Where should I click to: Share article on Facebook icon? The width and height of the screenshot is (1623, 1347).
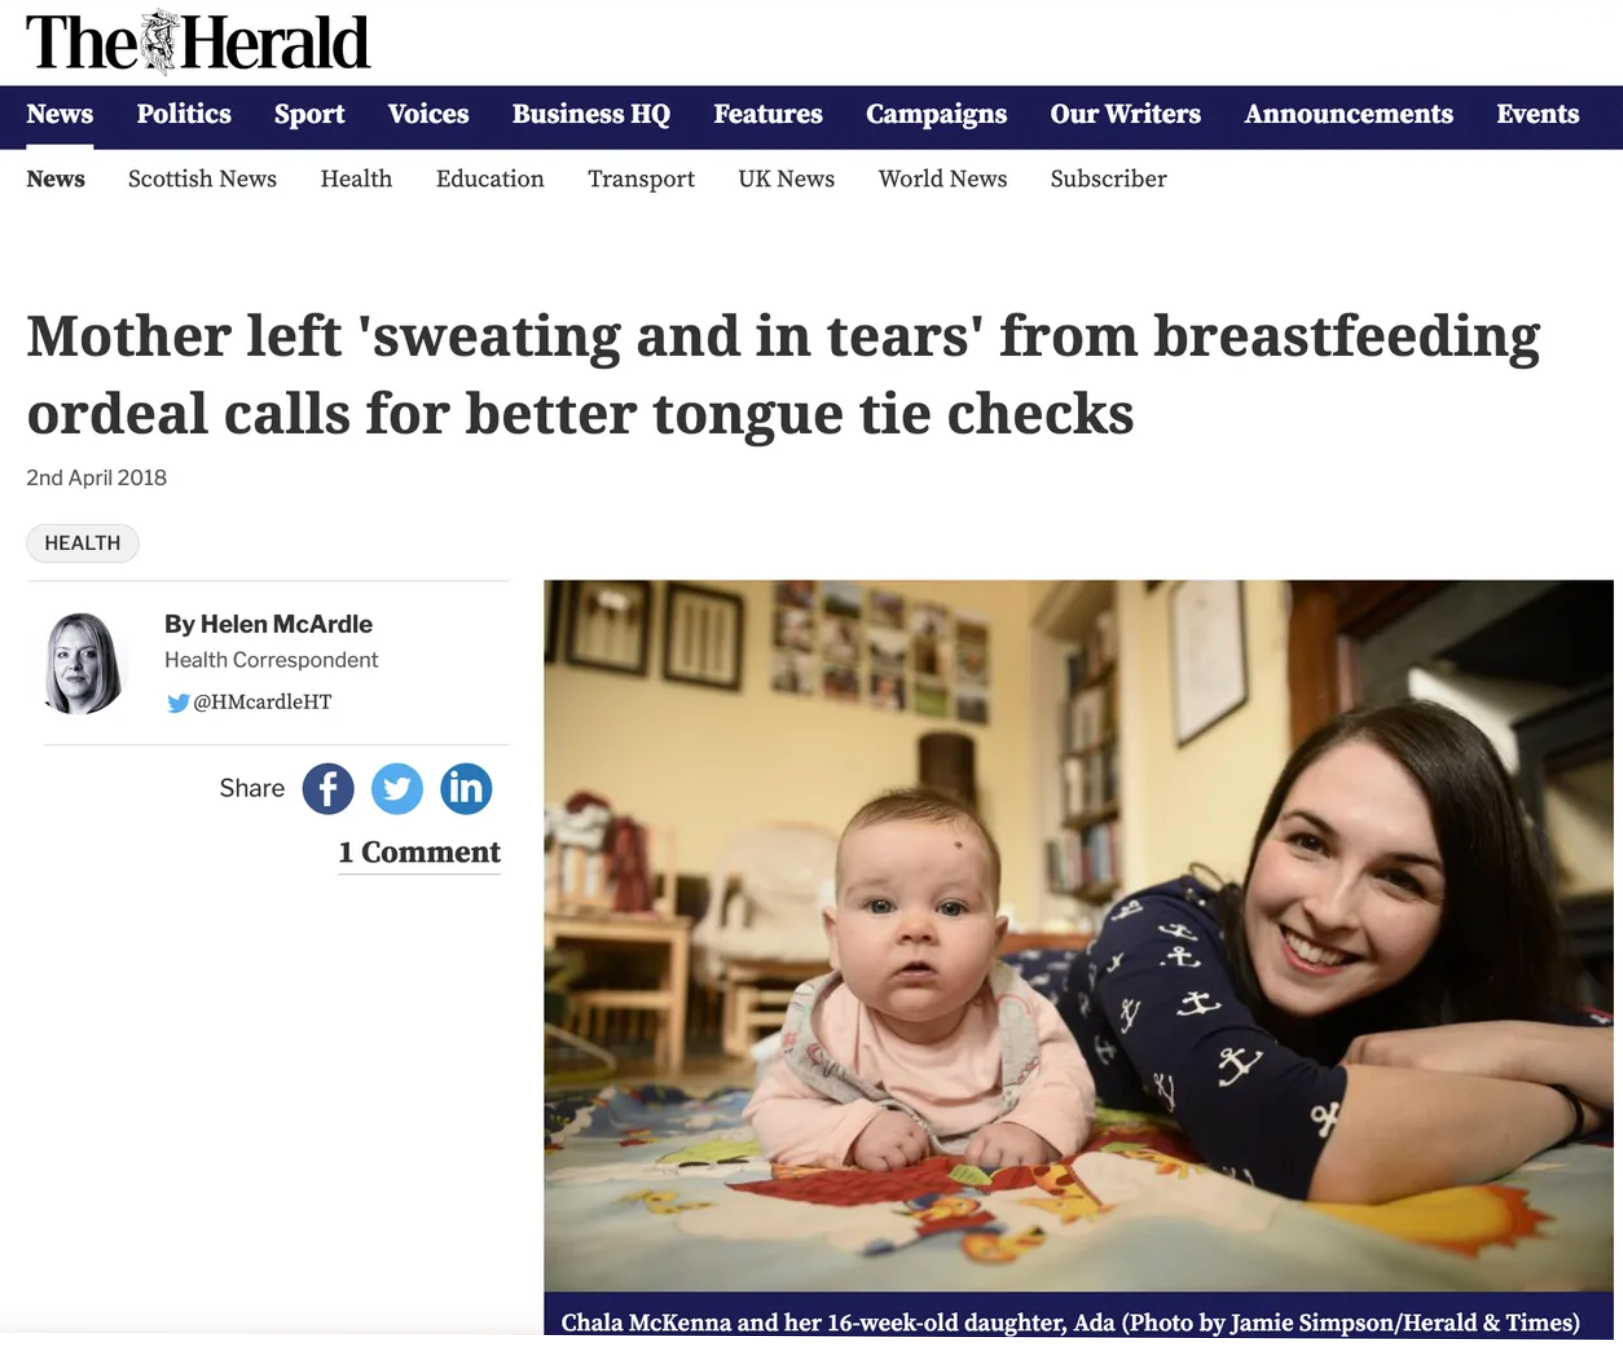[x=328, y=788]
